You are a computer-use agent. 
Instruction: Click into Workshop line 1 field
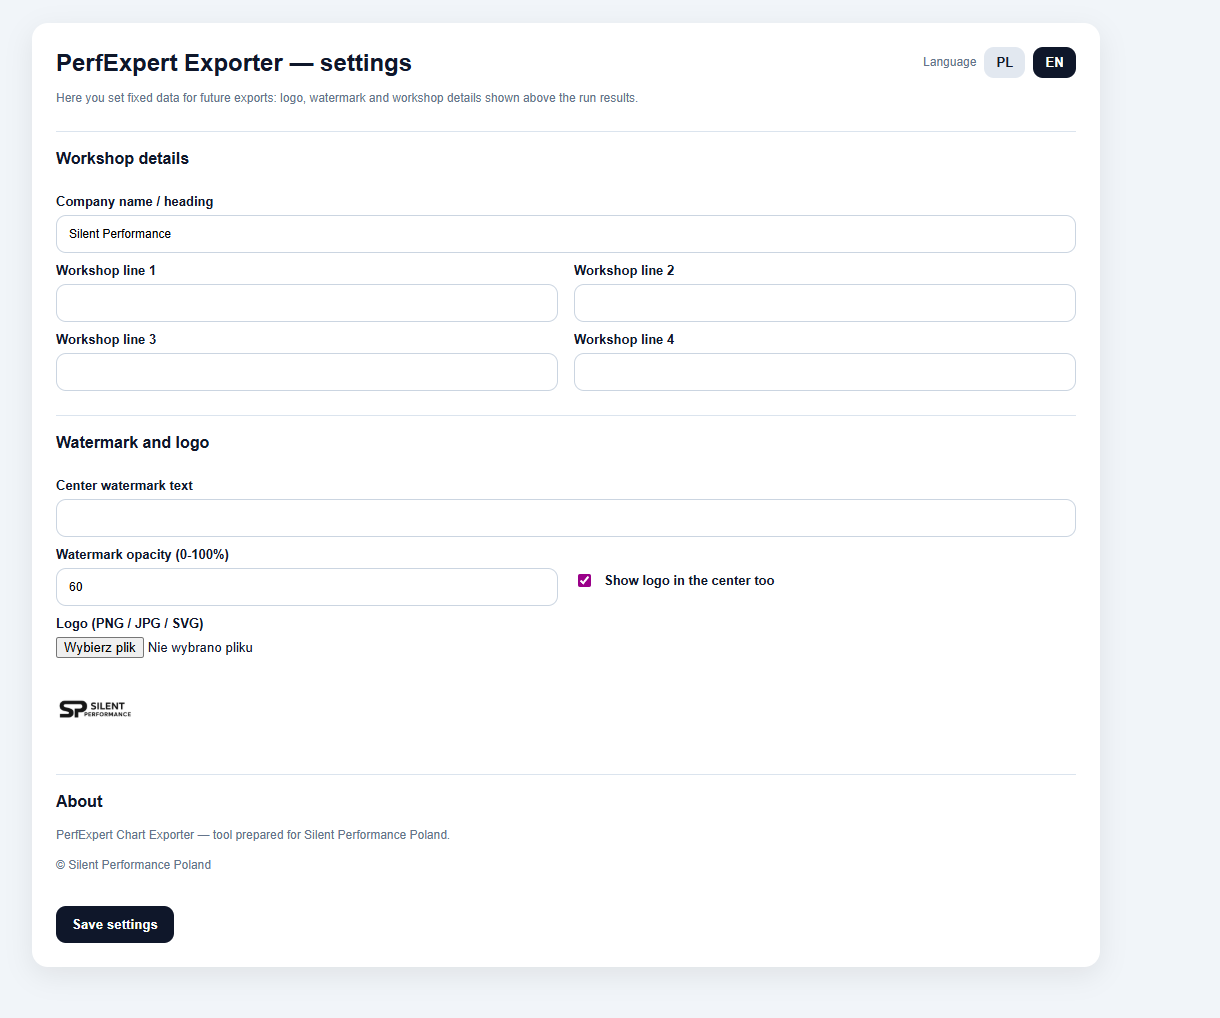pyautogui.click(x=306, y=303)
